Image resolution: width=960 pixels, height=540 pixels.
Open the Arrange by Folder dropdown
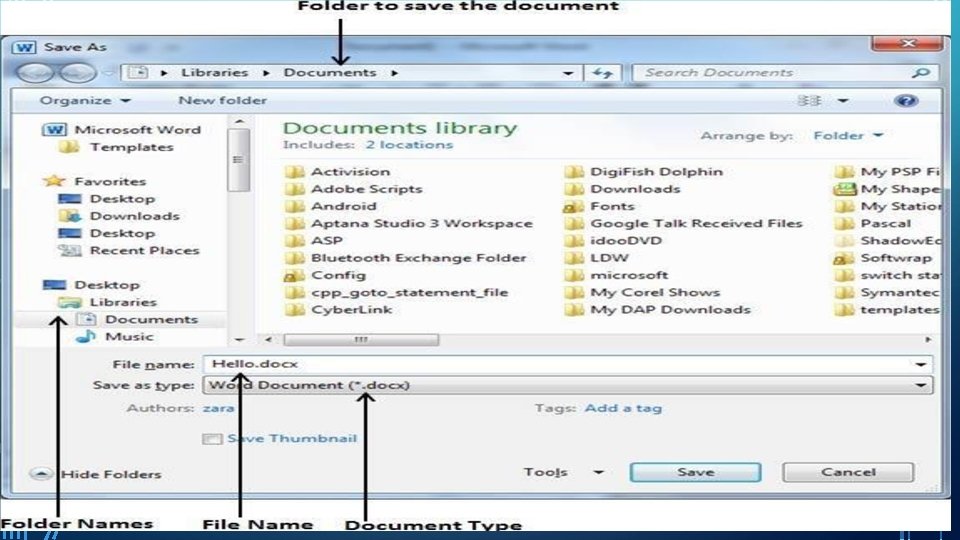point(848,135)
